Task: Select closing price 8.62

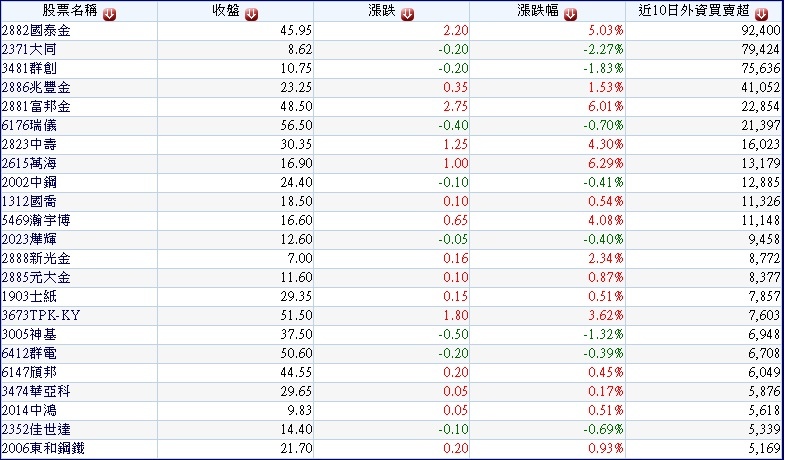Action: [300, 50]
